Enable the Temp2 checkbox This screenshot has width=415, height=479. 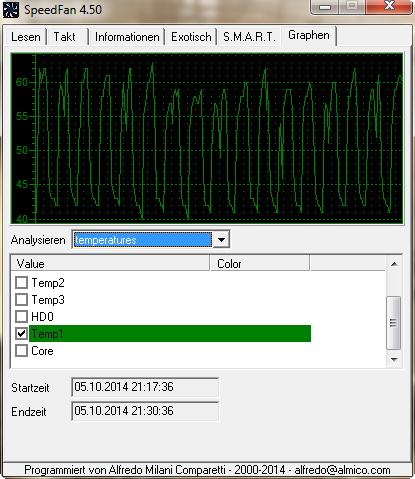[x=22, y=283]
